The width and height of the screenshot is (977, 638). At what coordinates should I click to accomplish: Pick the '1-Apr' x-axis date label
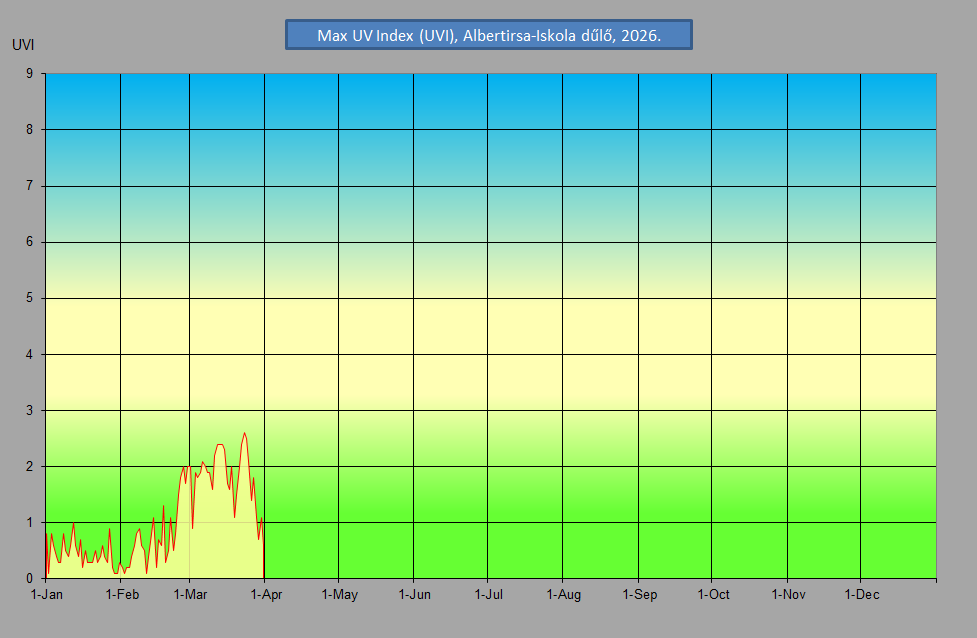click(x=266, y=595)
